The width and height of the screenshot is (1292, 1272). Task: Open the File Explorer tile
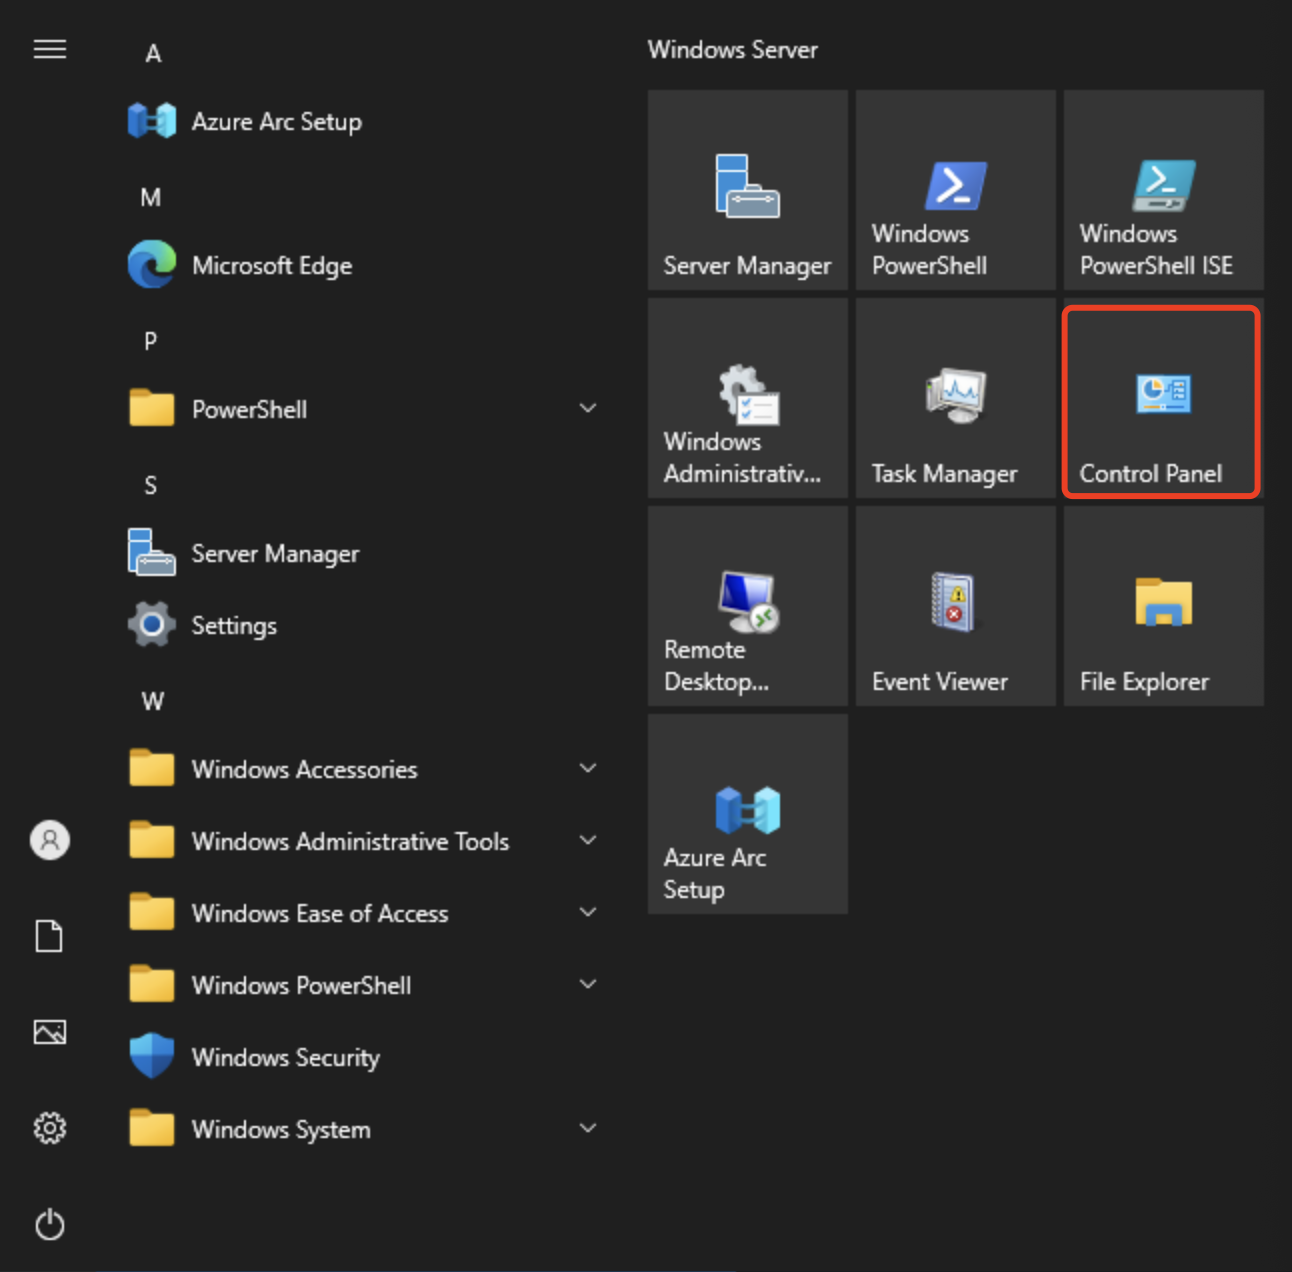[1163, 606]
